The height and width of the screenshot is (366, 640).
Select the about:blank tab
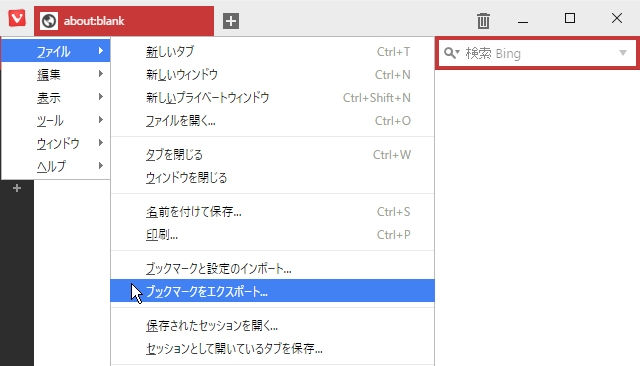tap(124, 21)
